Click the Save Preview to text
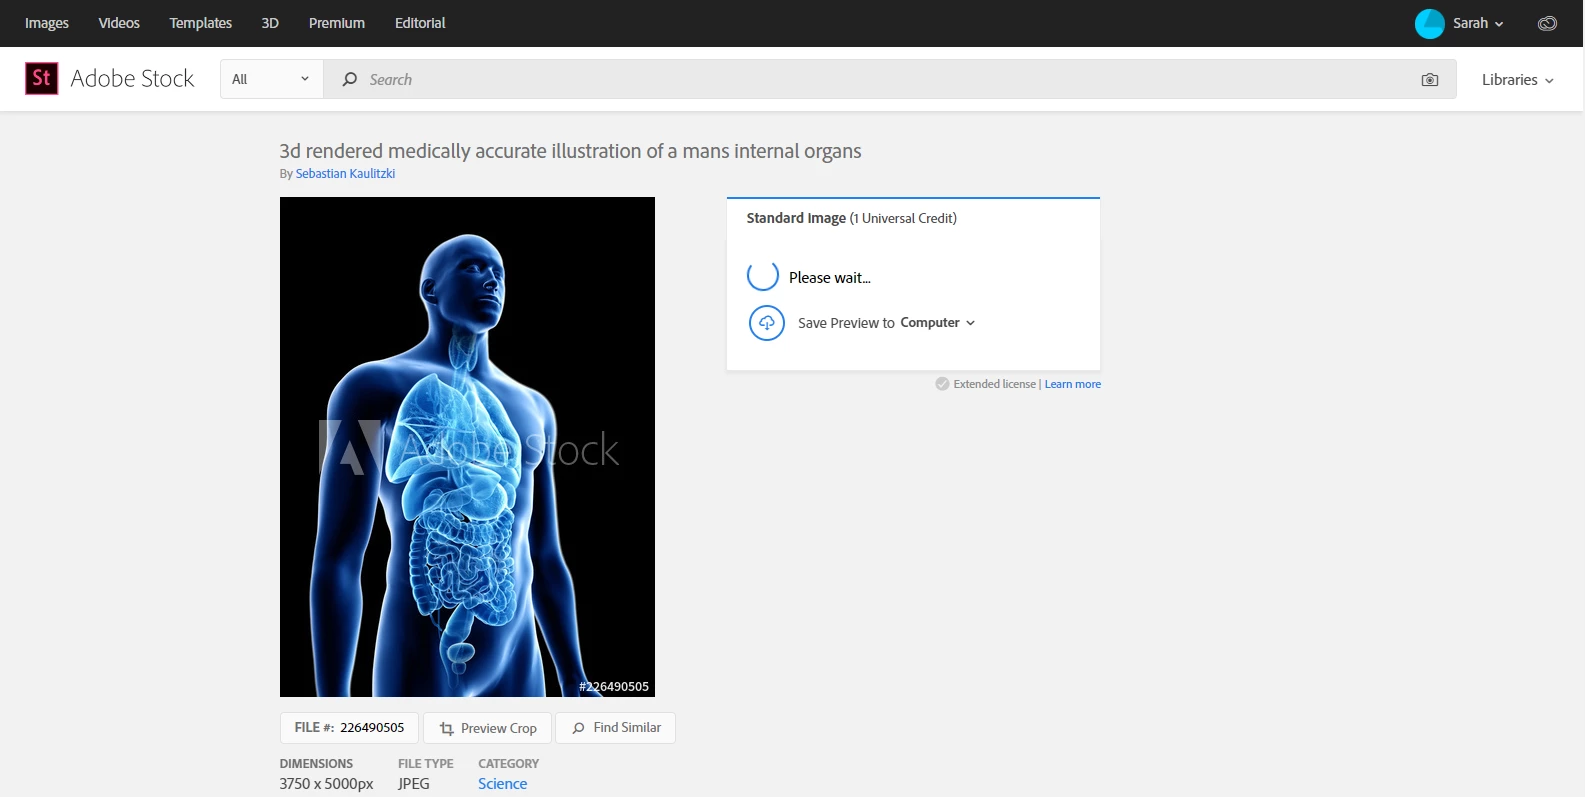This screenshot has width=1585, height=797. tap(846, 323)
